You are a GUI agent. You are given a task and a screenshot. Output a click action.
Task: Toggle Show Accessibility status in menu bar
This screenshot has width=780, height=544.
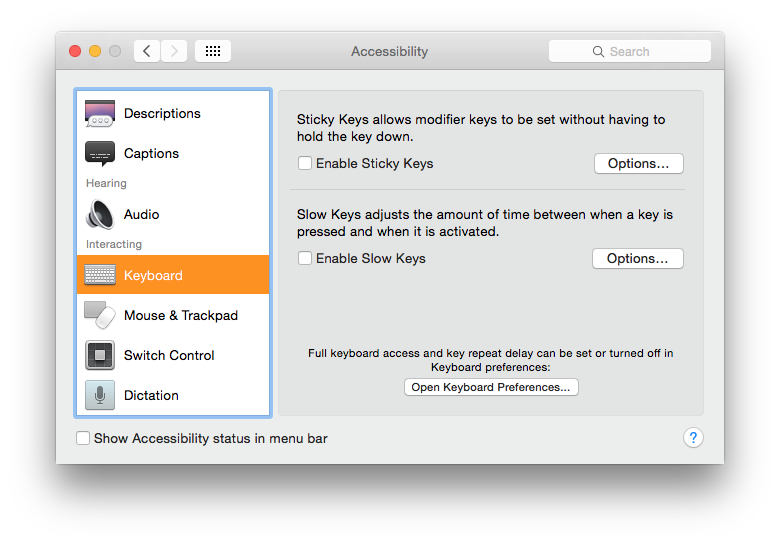(x=83, y=438)
